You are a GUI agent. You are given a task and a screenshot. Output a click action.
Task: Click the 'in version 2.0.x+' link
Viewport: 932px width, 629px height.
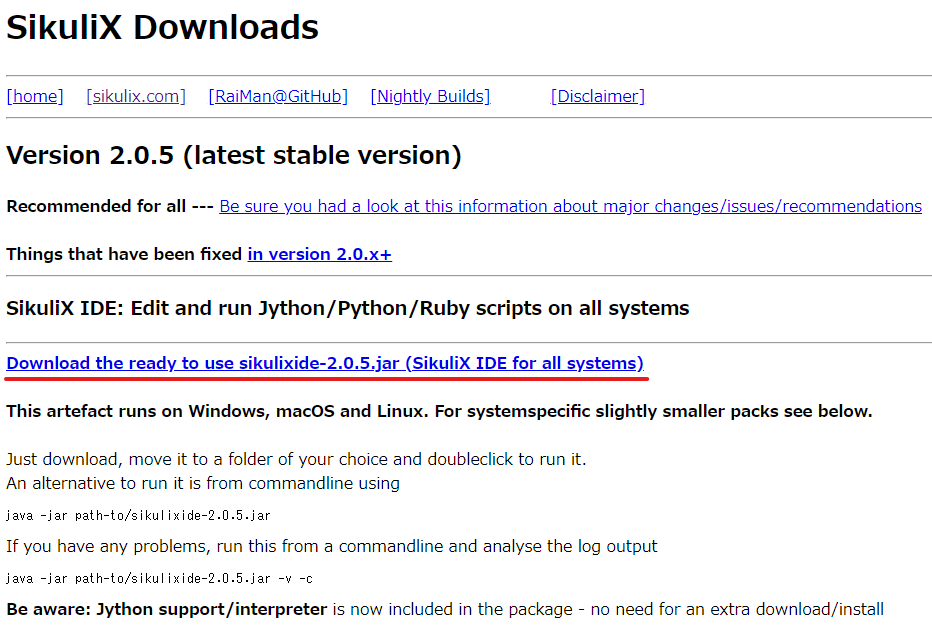pyautogui.click(x=319, y=254)
